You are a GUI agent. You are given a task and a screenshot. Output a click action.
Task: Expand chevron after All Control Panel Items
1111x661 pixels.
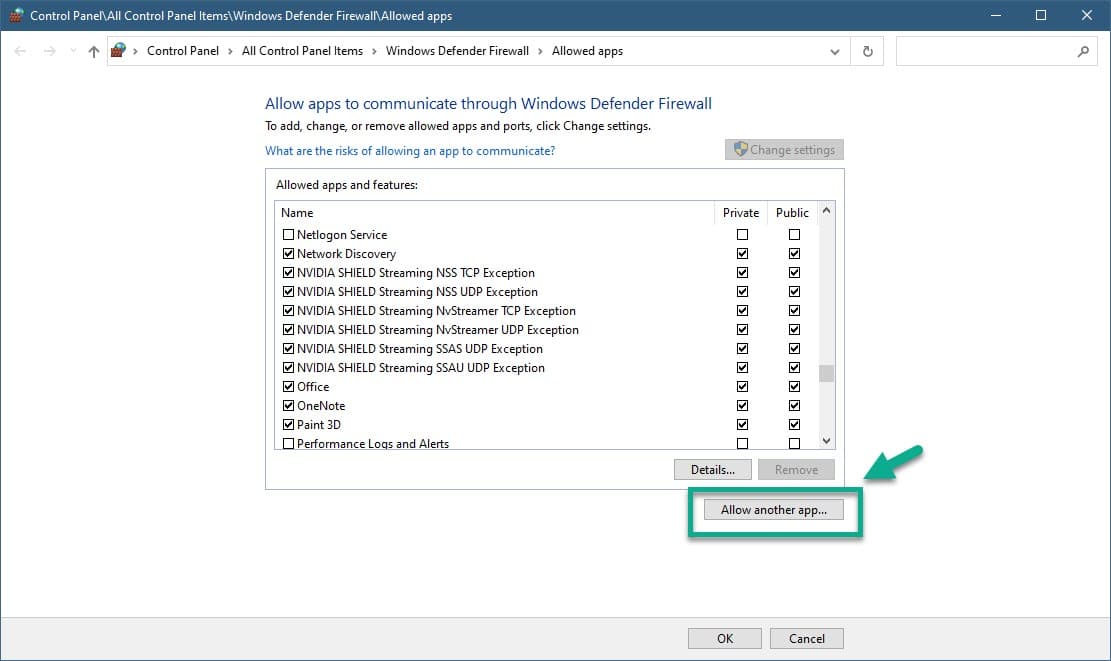(374, 51)
